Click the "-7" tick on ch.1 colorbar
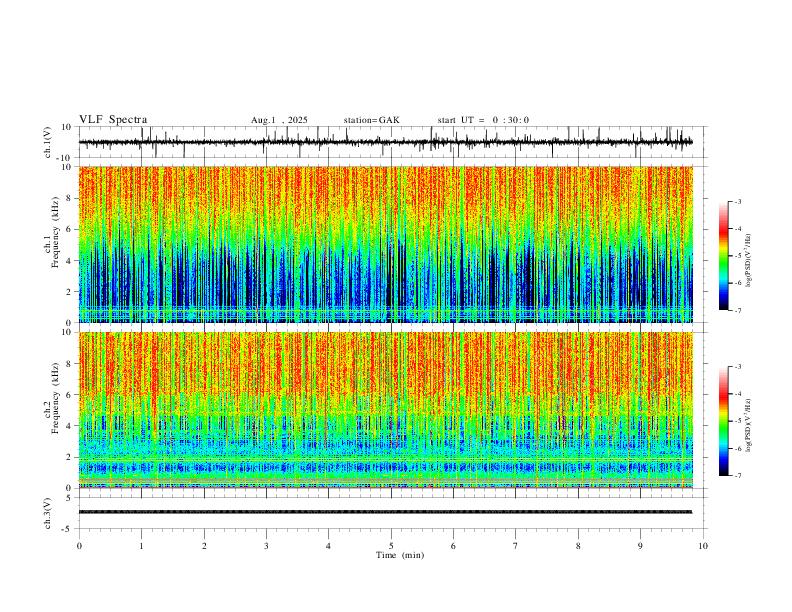The height and width of the screenshot is (612, 792). [737, 310]
